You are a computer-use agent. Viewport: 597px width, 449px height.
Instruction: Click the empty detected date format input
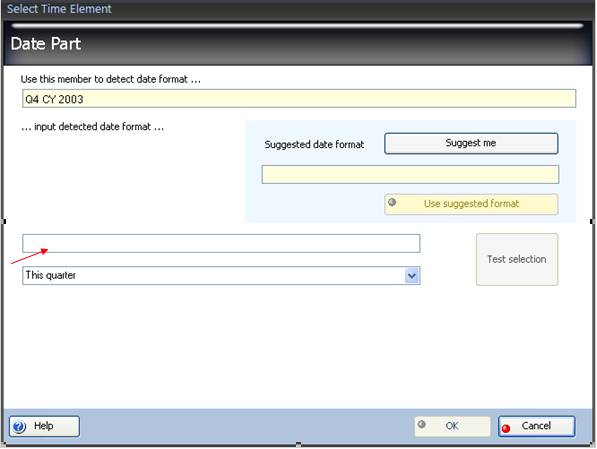(x=221, y=243)
